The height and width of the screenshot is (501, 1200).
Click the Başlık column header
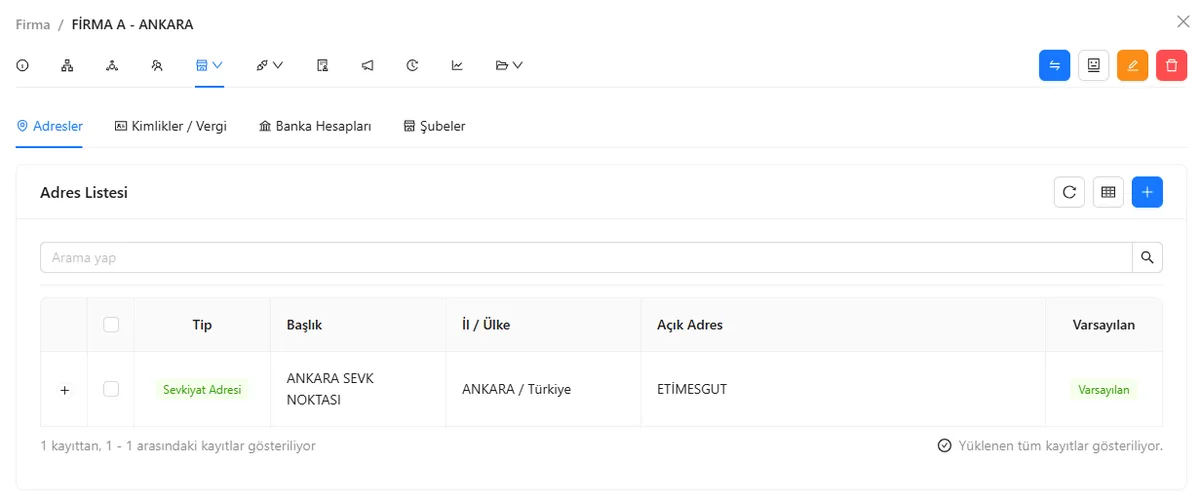359,325
